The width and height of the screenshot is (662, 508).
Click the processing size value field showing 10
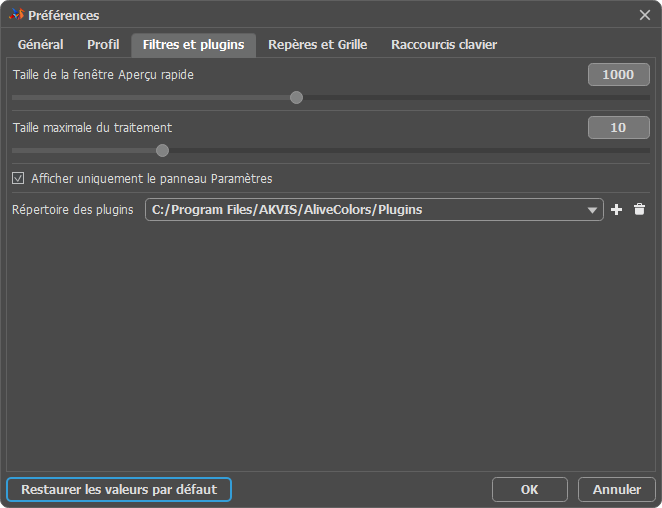(x=619, y=128)
